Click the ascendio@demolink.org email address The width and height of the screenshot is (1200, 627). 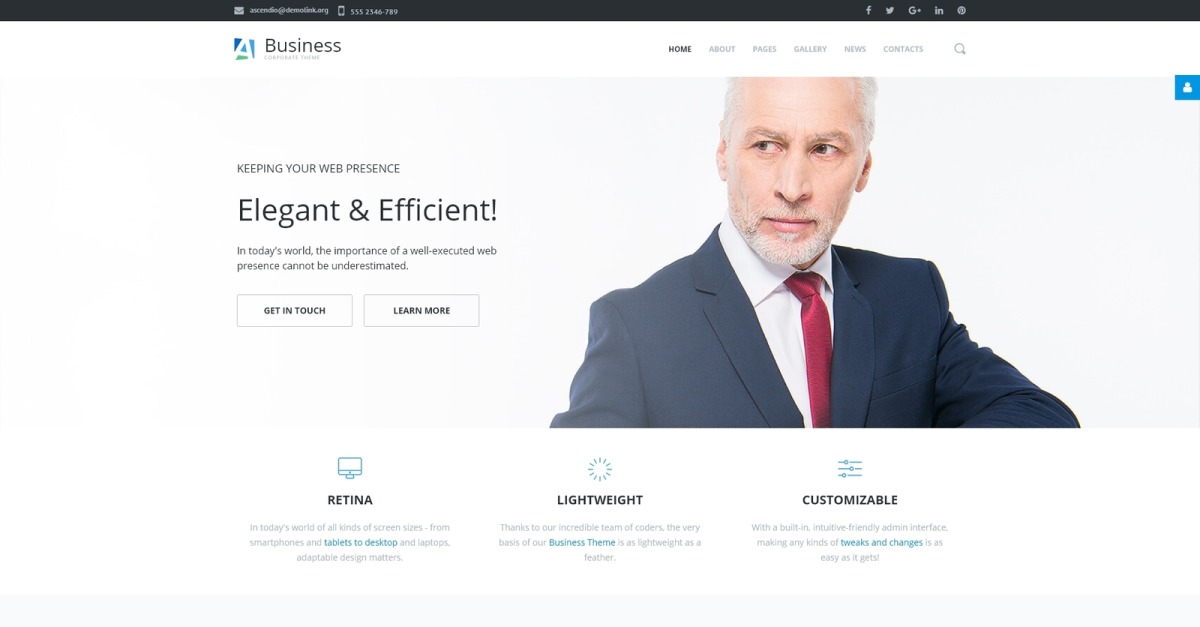pos(289,11)
